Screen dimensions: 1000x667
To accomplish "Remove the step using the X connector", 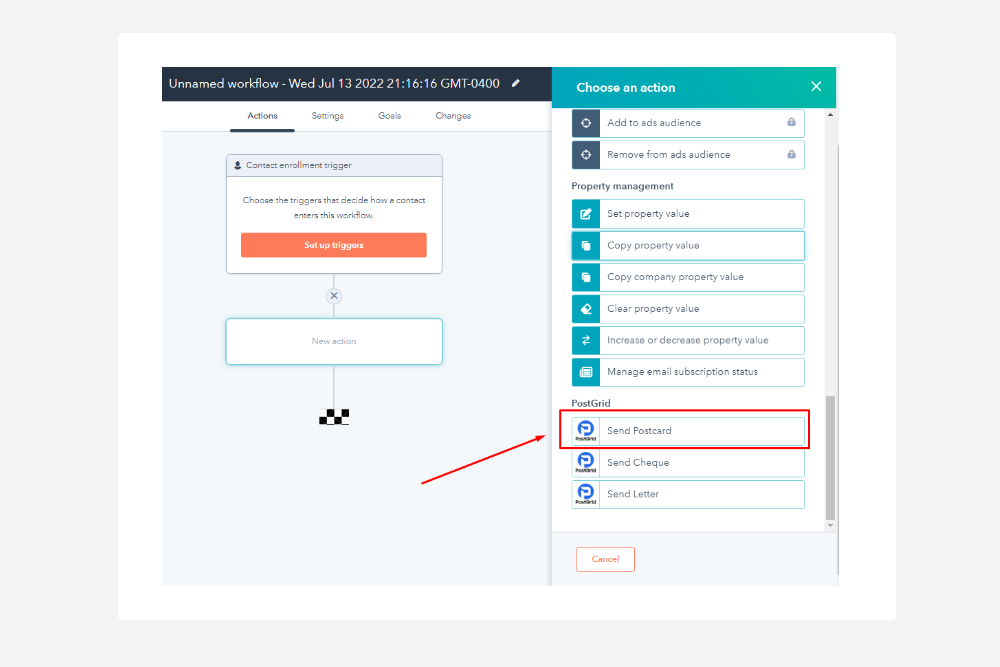I will (x=334, y=296).
